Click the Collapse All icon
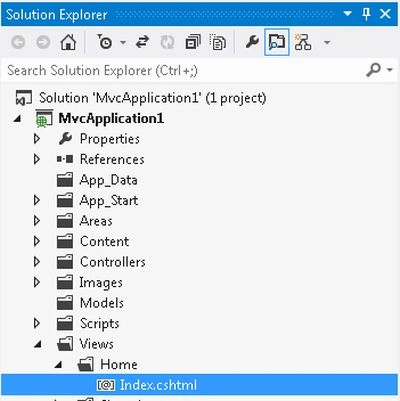 tap(193, 42)
